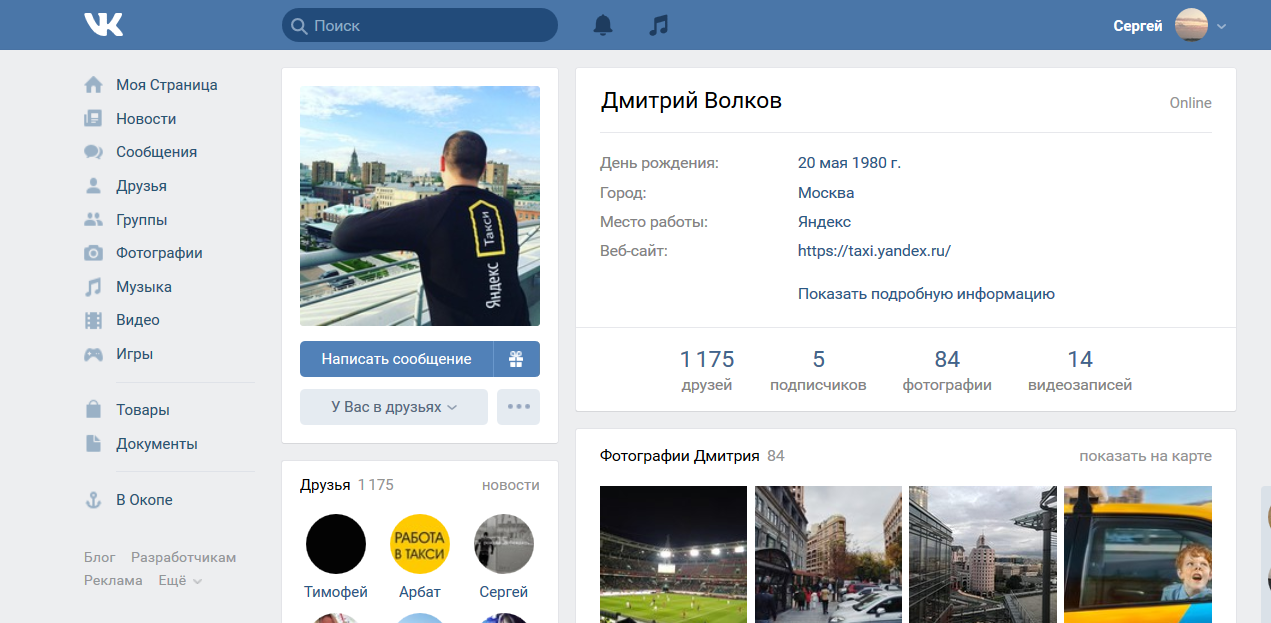Image resolution: width=1271 pixels, height=623 pixels.
Task: Click the home icon beside Моя Страница
Action: pyautogui.click(x=93, y=85)
